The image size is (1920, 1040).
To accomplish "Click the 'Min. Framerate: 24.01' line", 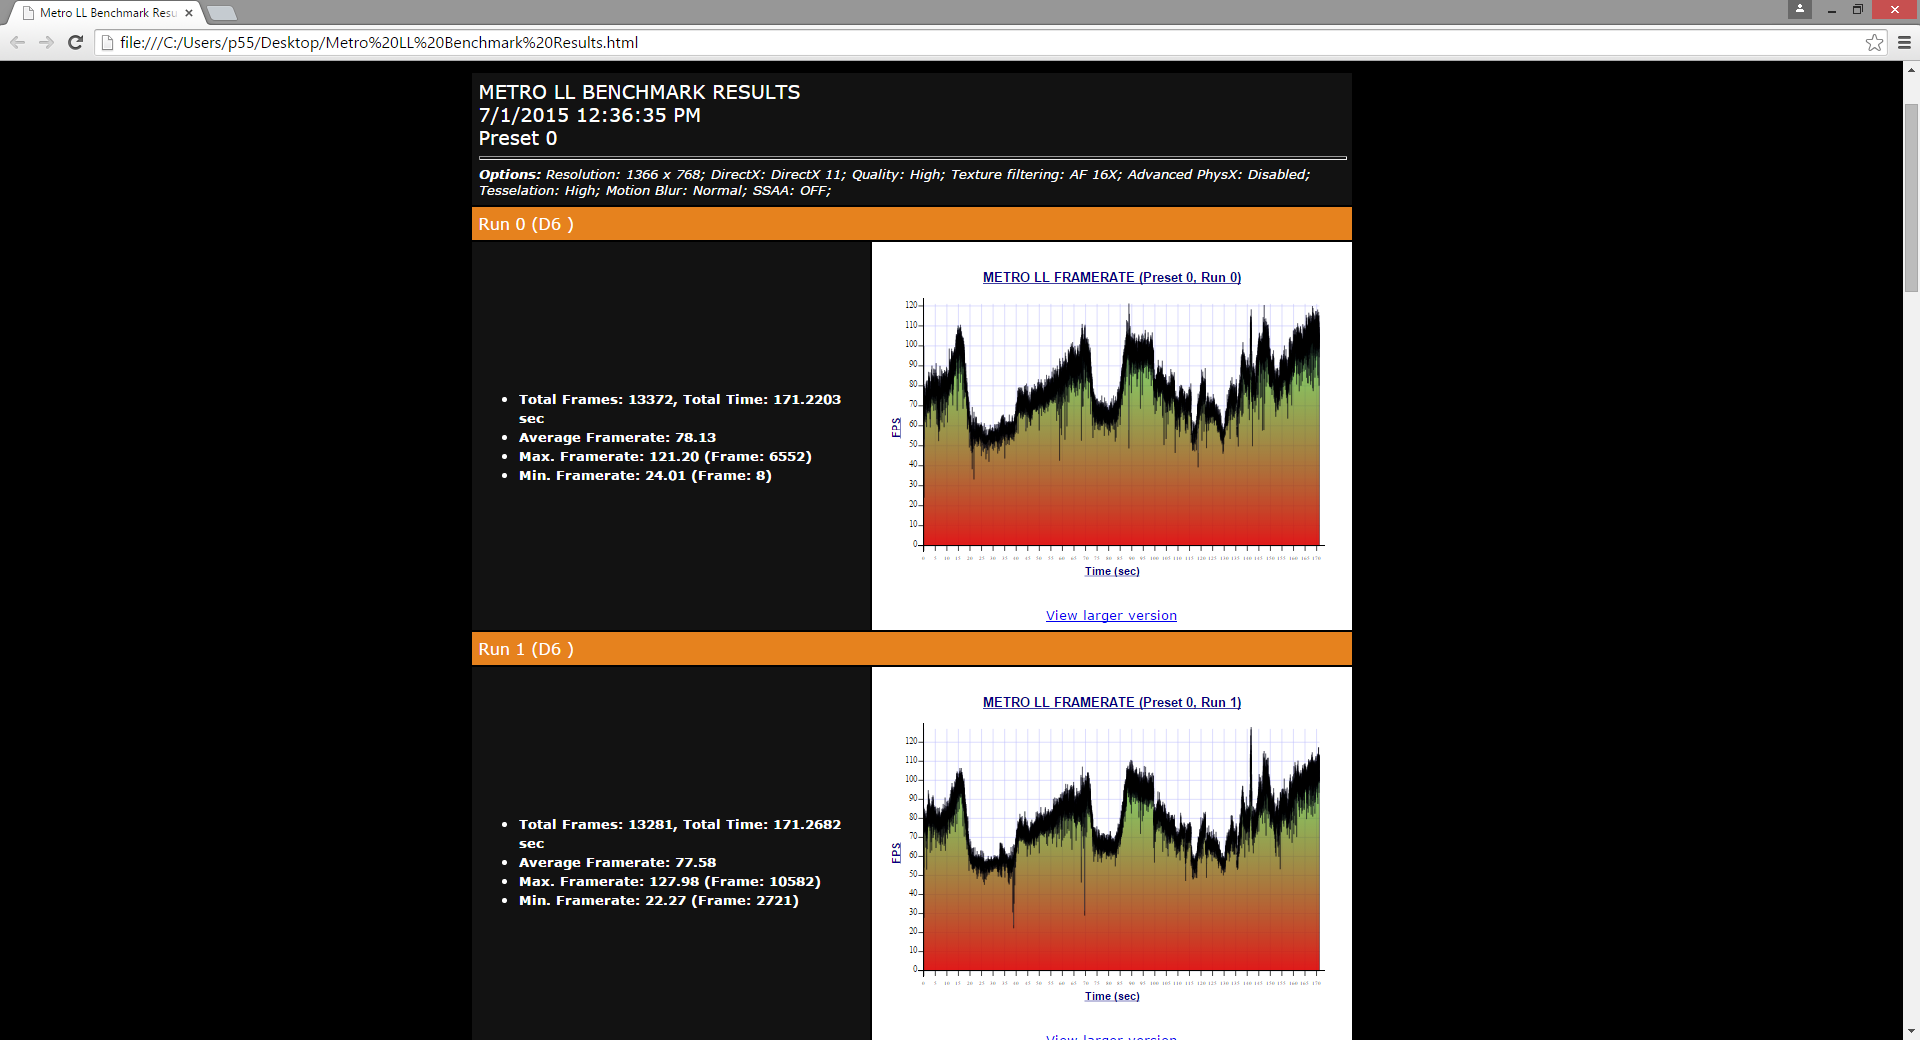I will pos(645,476).
